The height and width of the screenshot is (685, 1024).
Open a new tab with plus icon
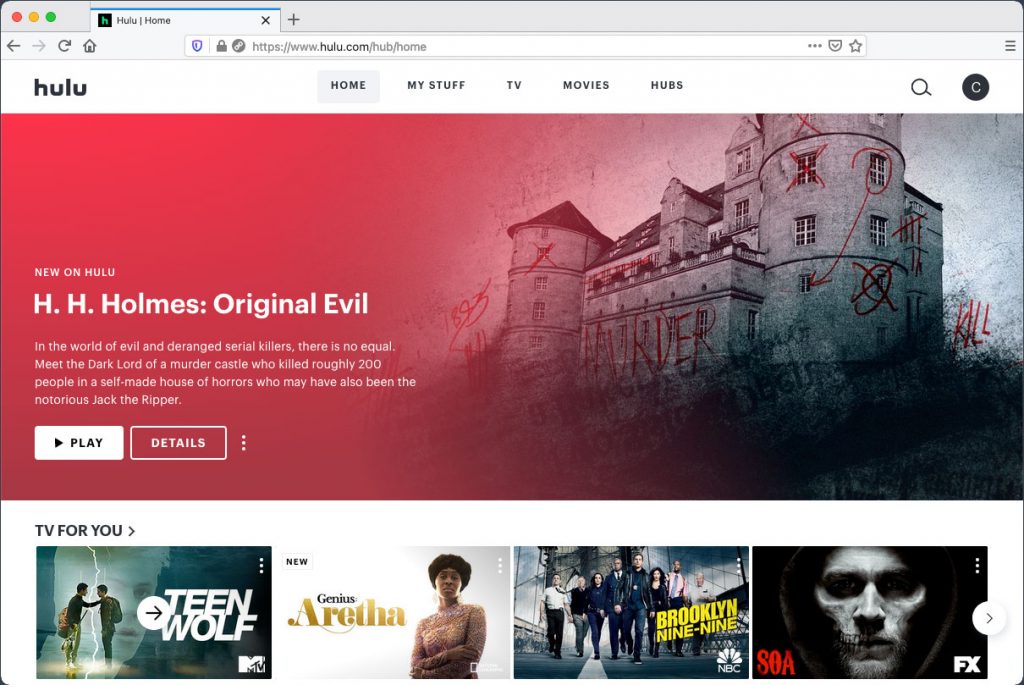point(294,20)
